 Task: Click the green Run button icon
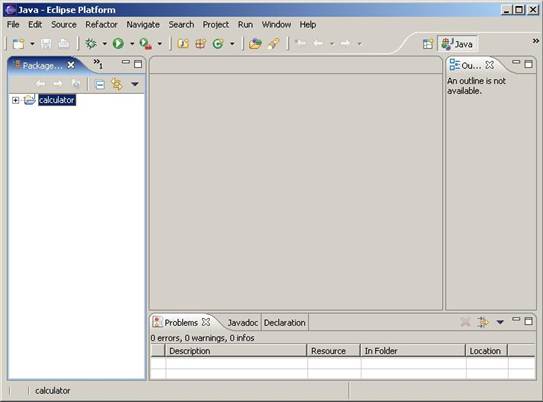tap(118, 44)
